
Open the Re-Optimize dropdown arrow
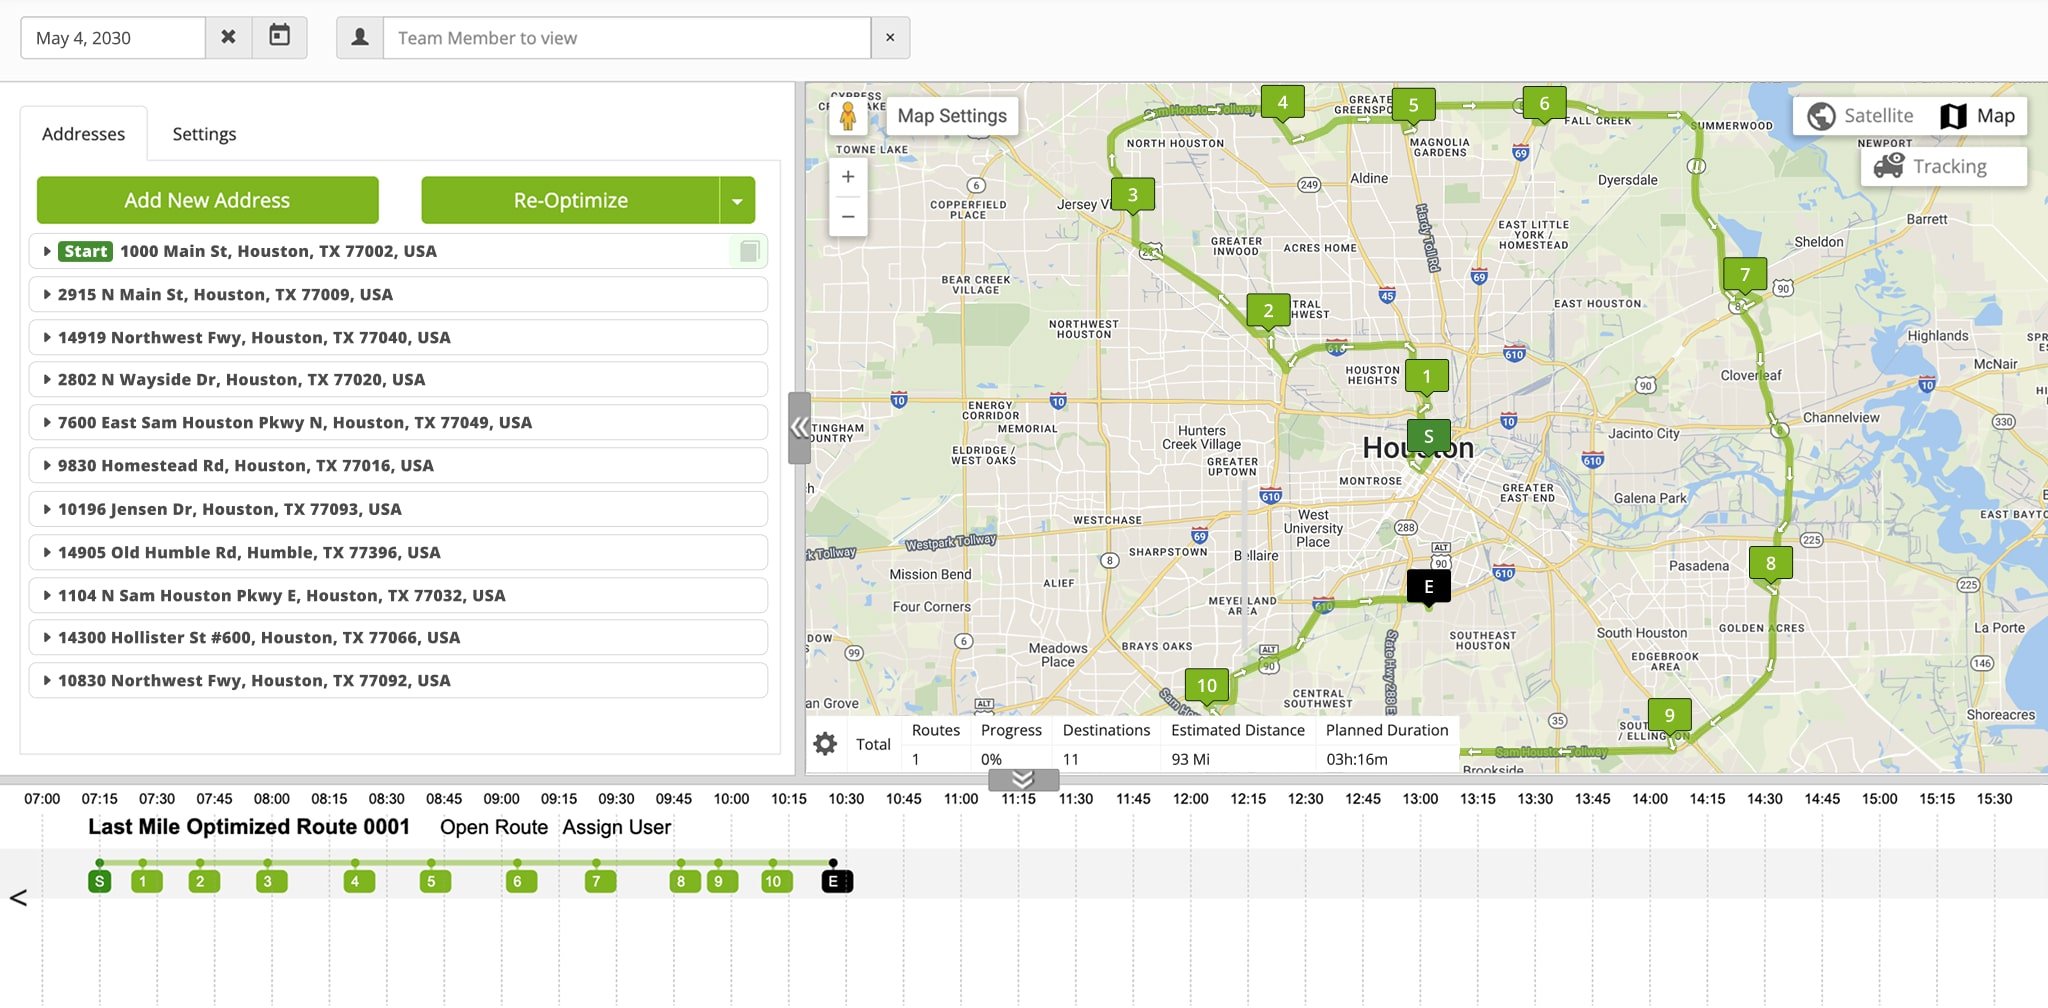(x=737, y=200)
